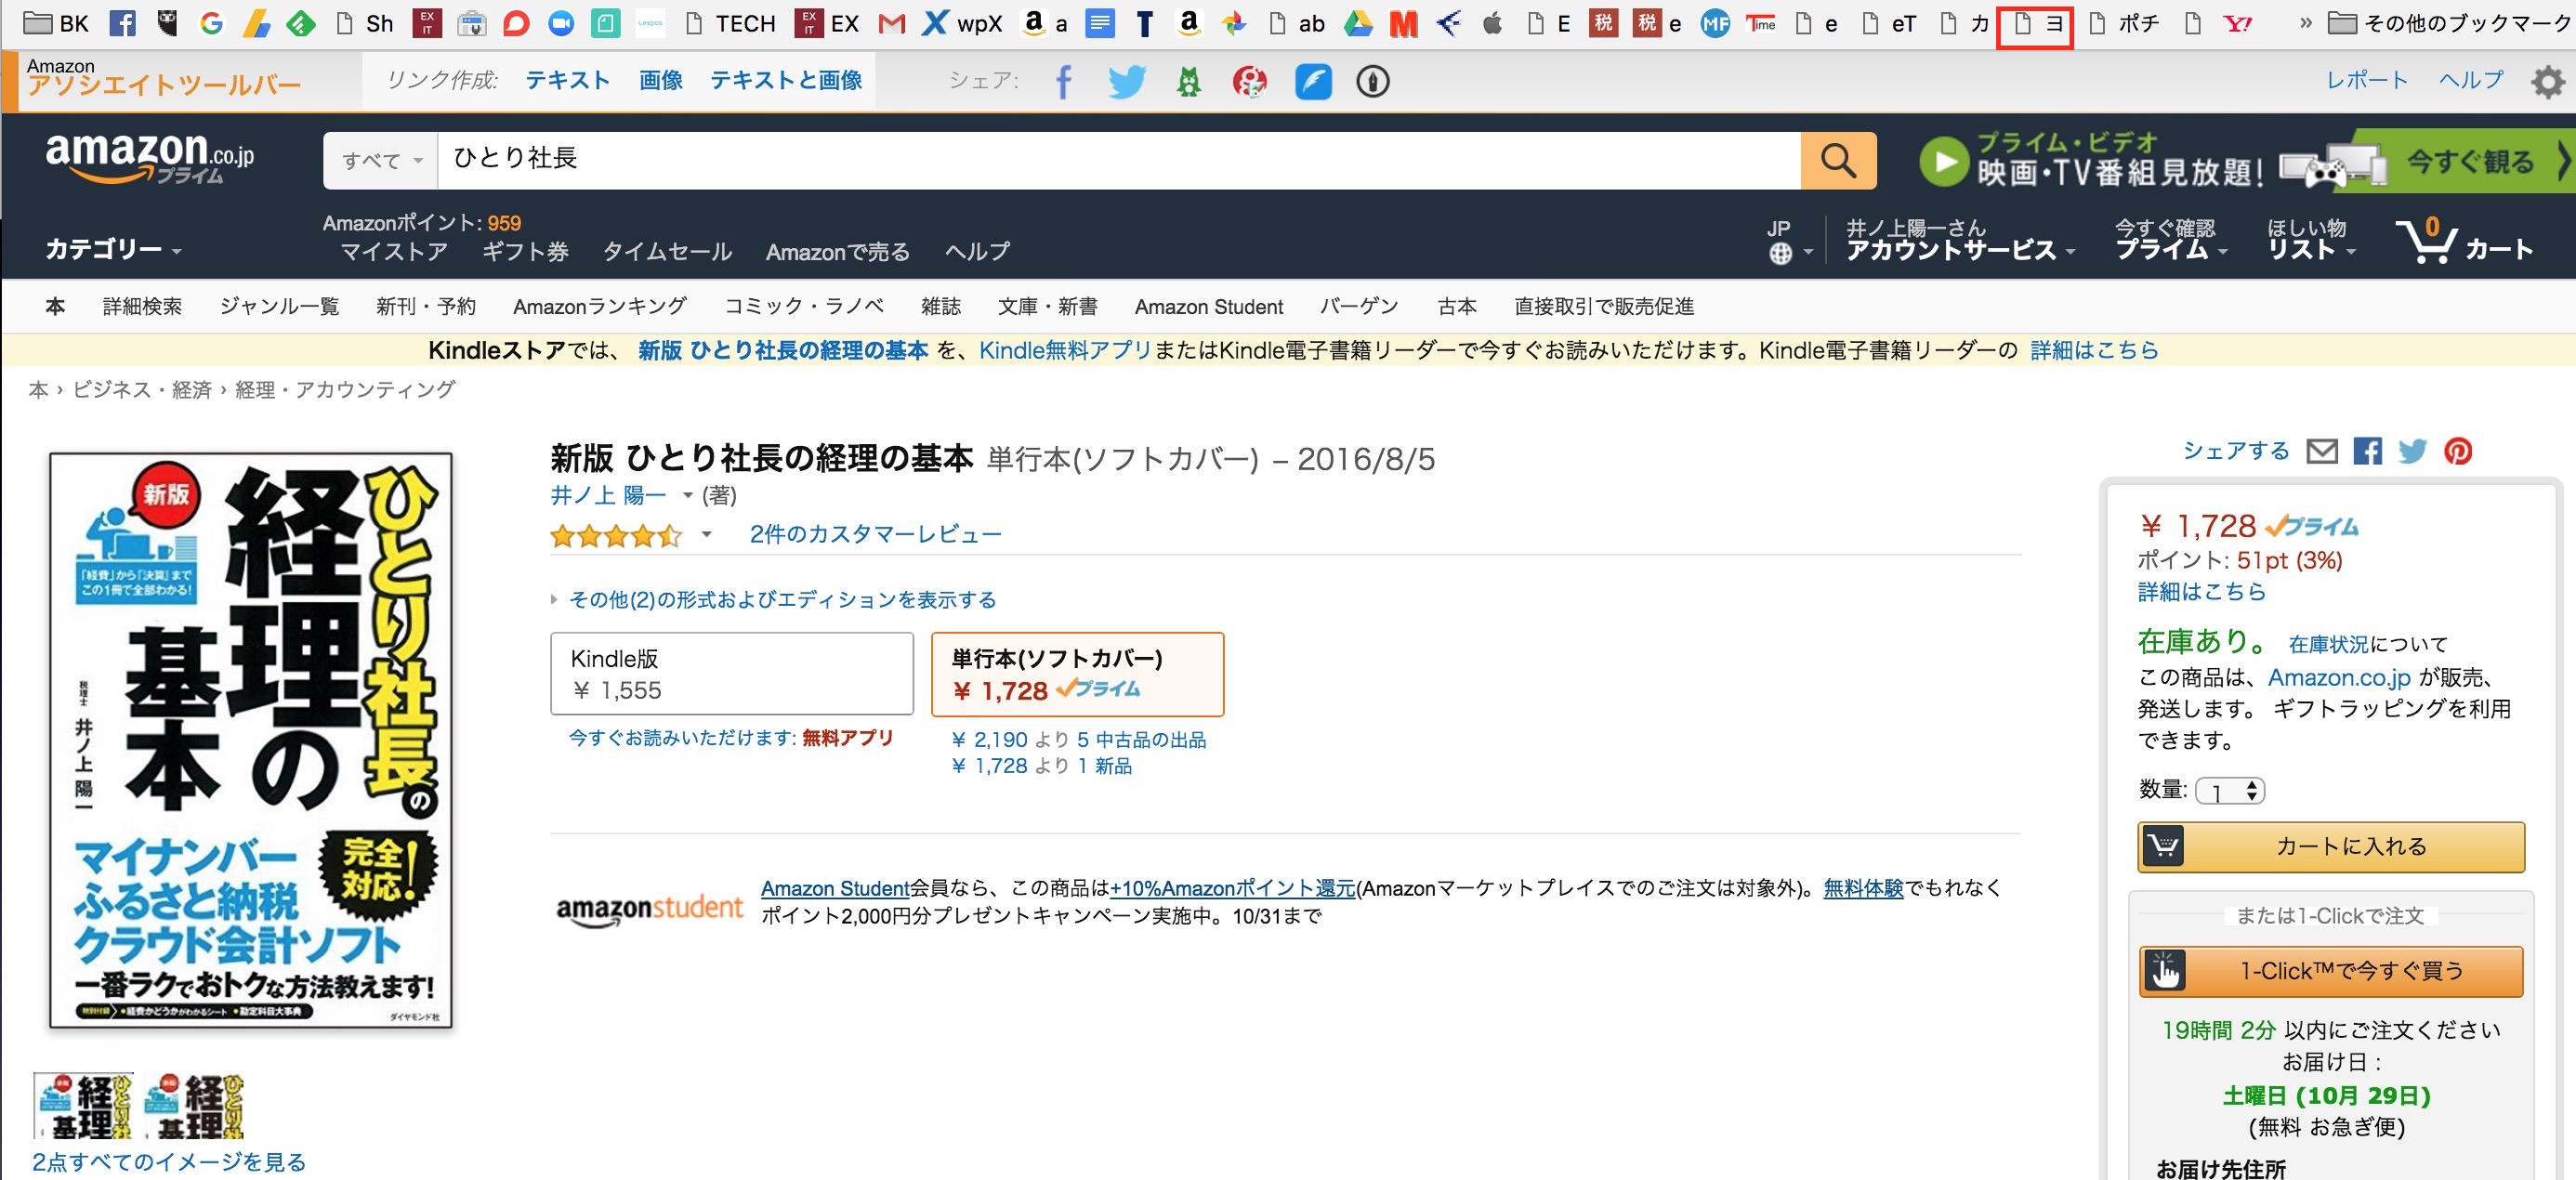
Task: Open the Yahoo Y! bookmark icon
Action: point(2237,23)
